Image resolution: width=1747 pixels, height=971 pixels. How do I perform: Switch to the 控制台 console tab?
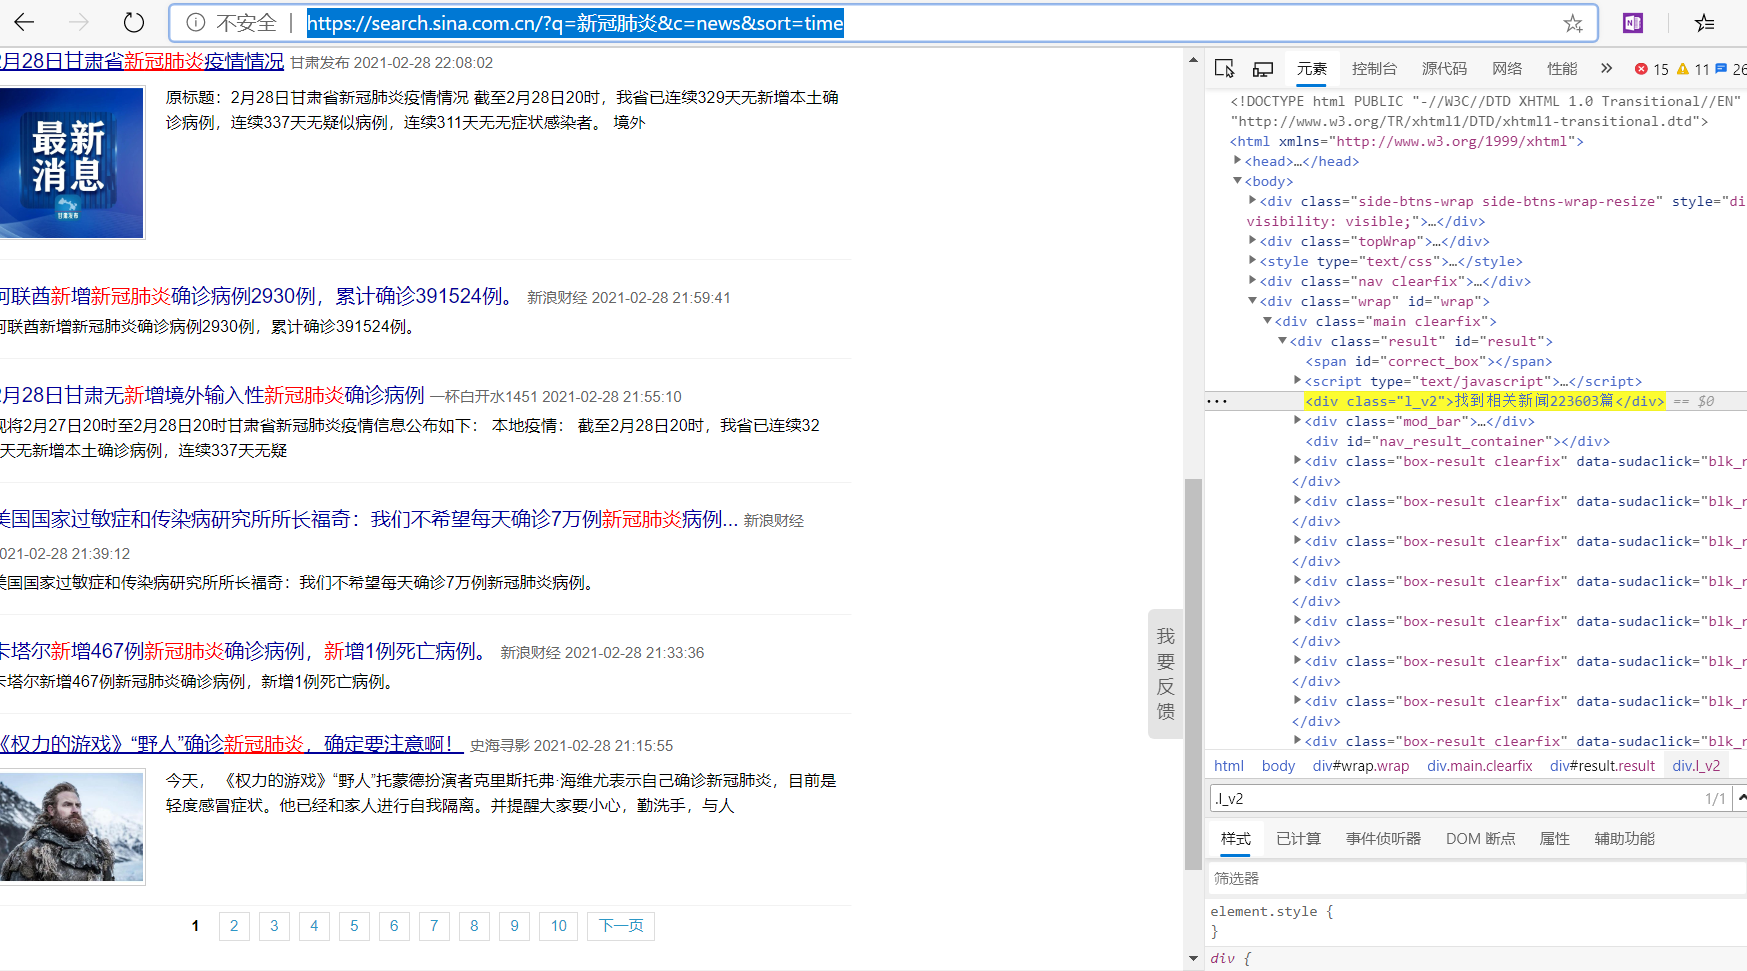tap(1374, 68)
